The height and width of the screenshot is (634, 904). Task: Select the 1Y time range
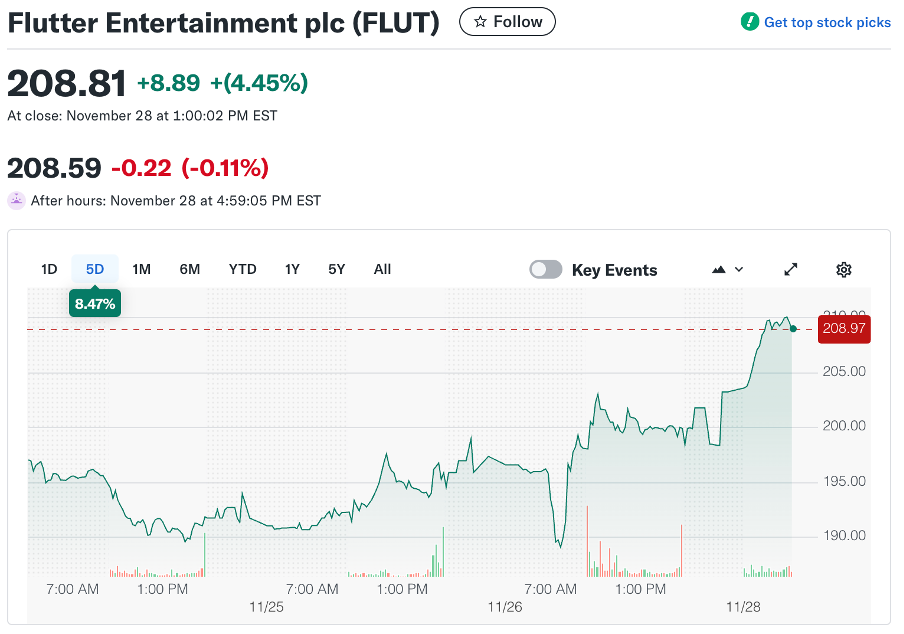[292, 269]
